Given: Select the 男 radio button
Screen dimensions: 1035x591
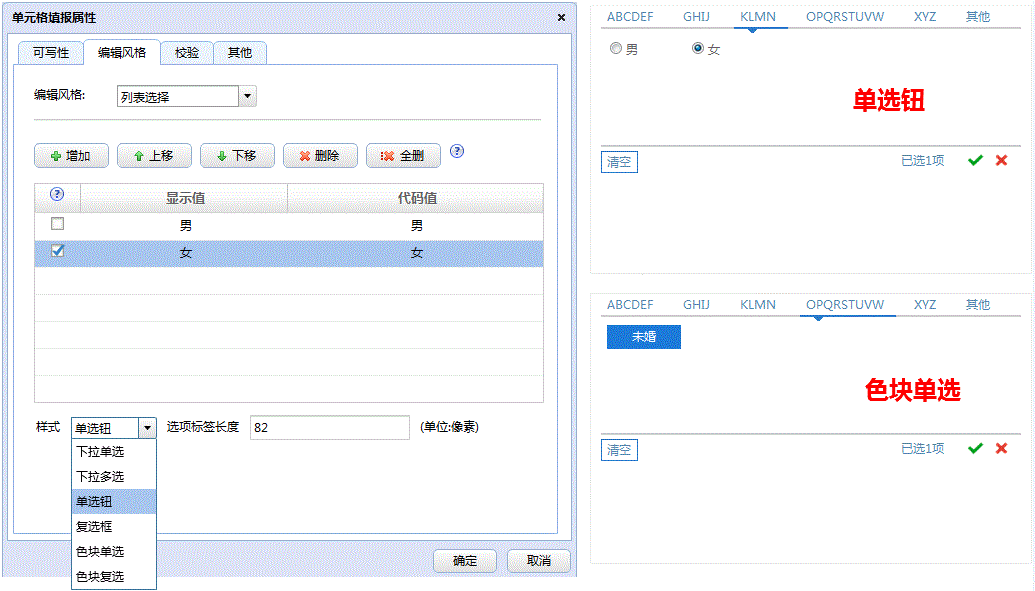Looking at the screenshot, I should click(616, 48).
